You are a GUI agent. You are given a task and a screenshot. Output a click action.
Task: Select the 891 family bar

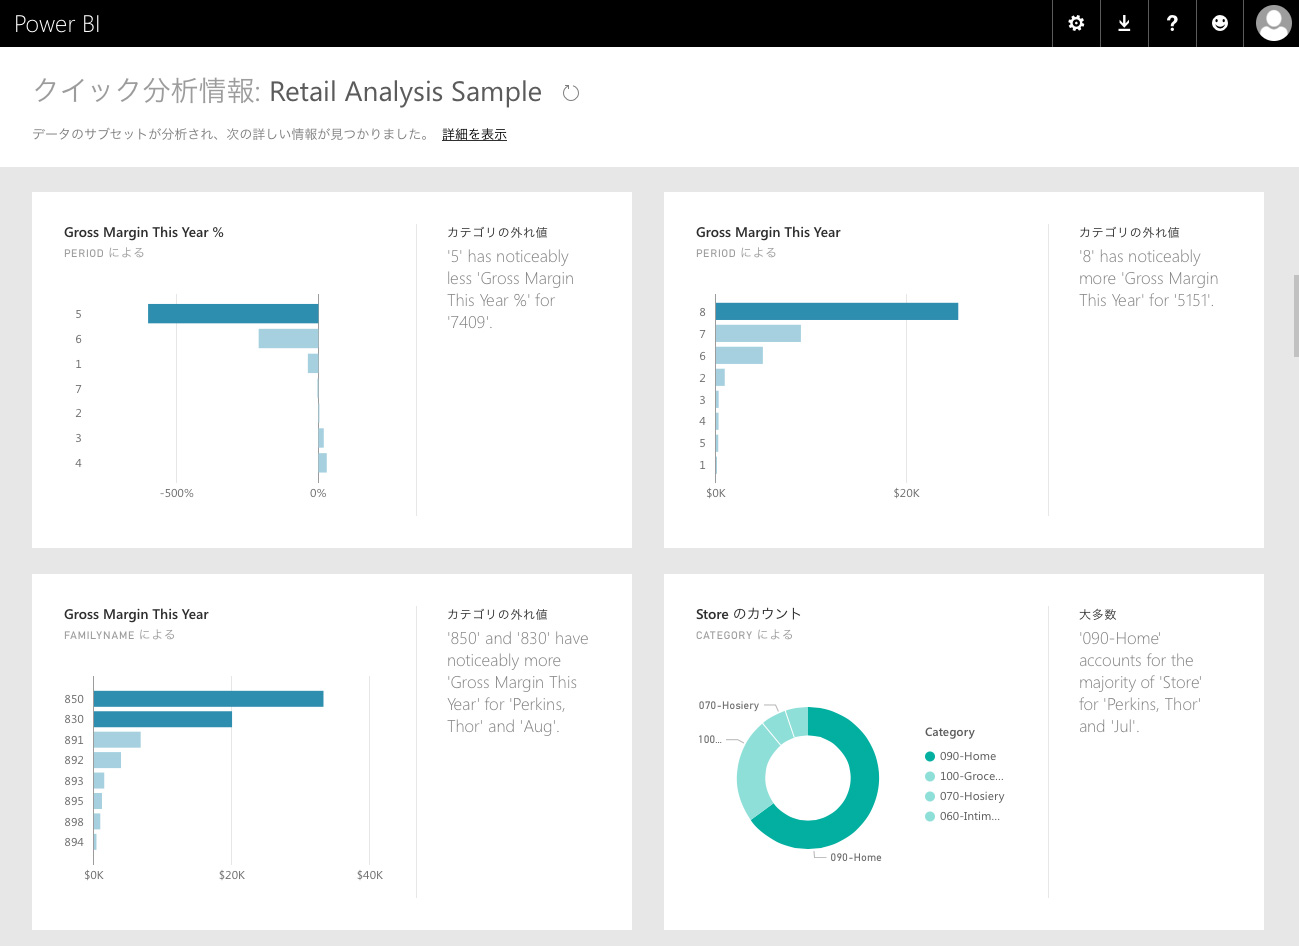point(117,740)
